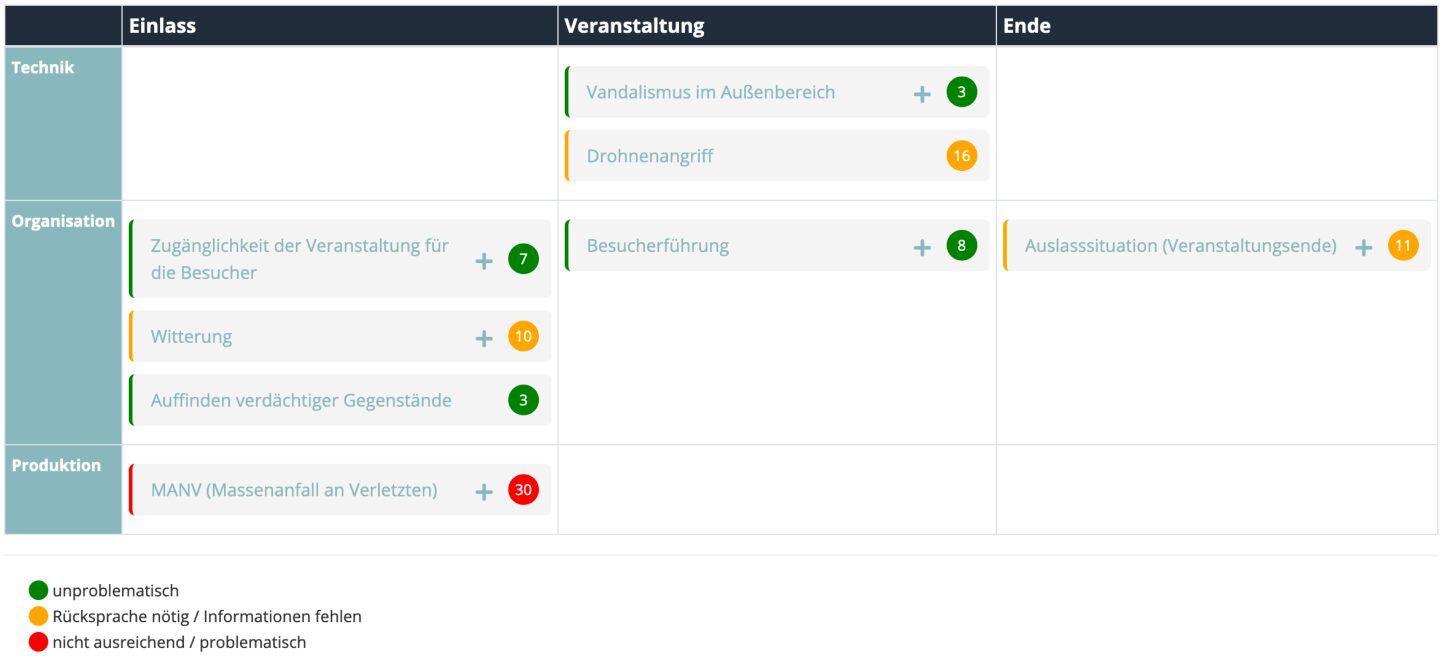The height and width of the screenshot is (659, 1443).
Task: Click green unproblematisch legend dot
Action: tap(38, 591)
